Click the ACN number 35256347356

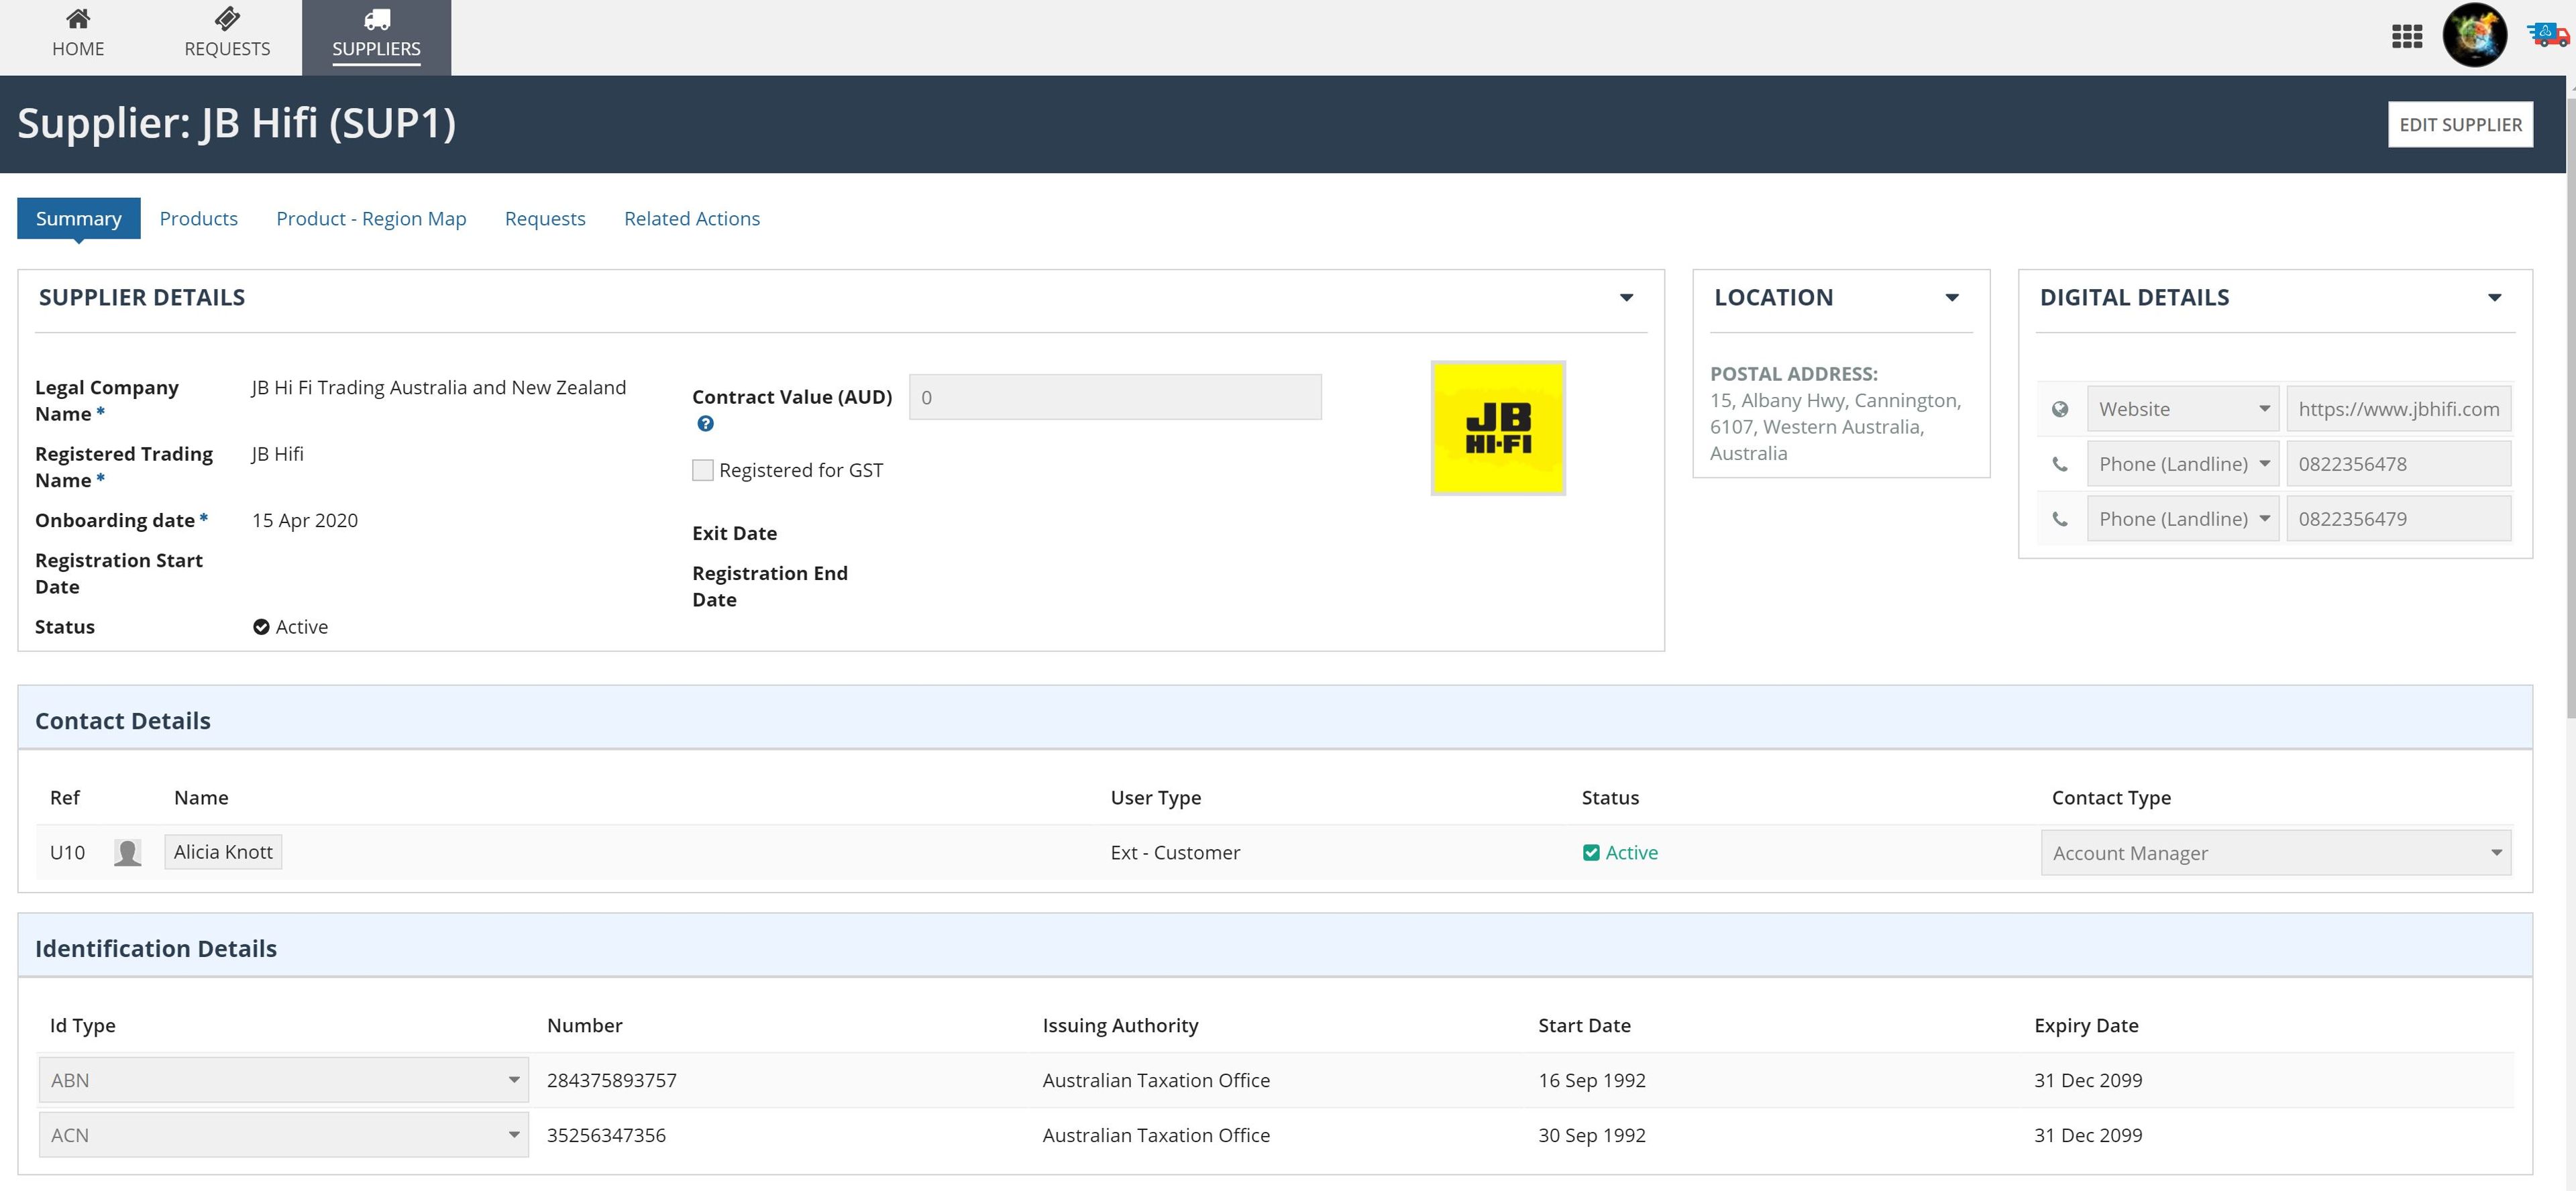click(x=606, y=1135)
